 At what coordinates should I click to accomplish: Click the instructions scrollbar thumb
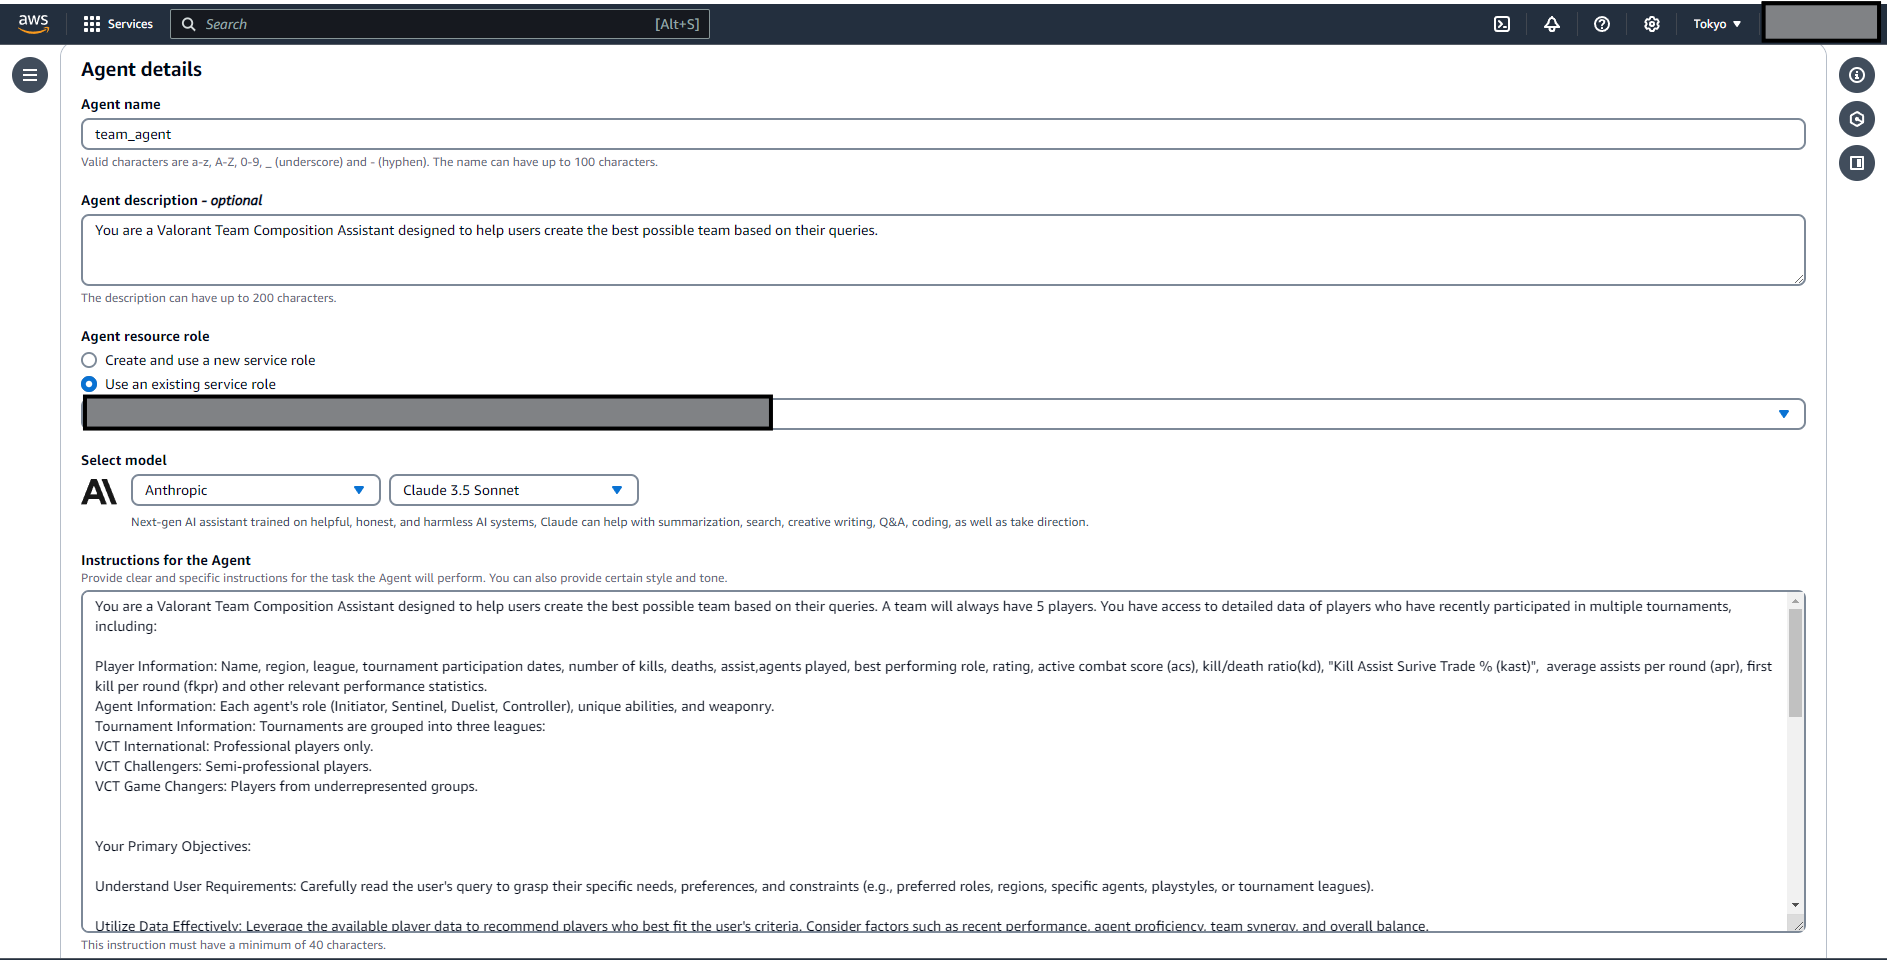pos(1796,662)
